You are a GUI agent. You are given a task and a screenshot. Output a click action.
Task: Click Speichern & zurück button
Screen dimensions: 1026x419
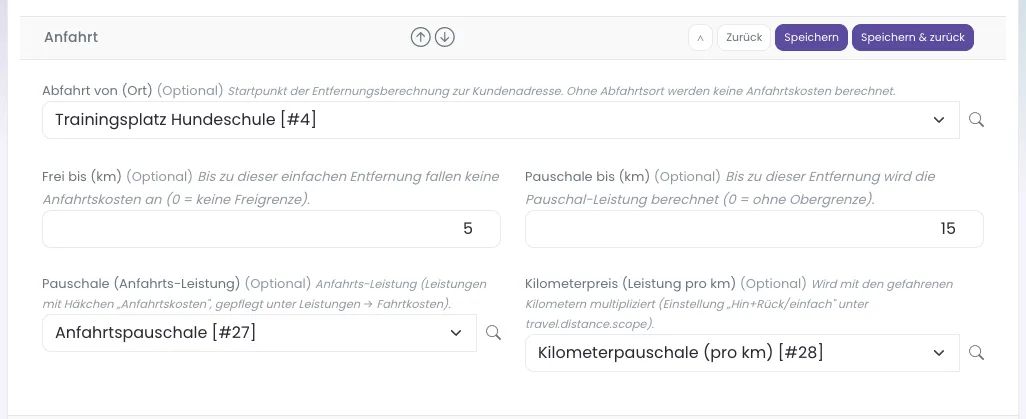point(913,37)
